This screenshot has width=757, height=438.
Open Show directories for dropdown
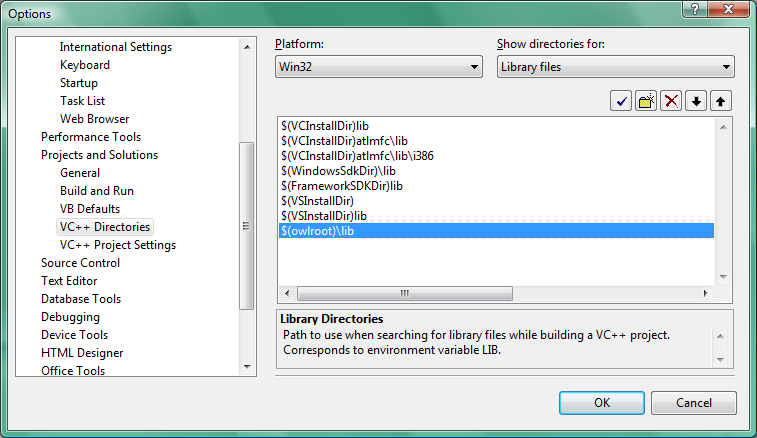[616, 67]
